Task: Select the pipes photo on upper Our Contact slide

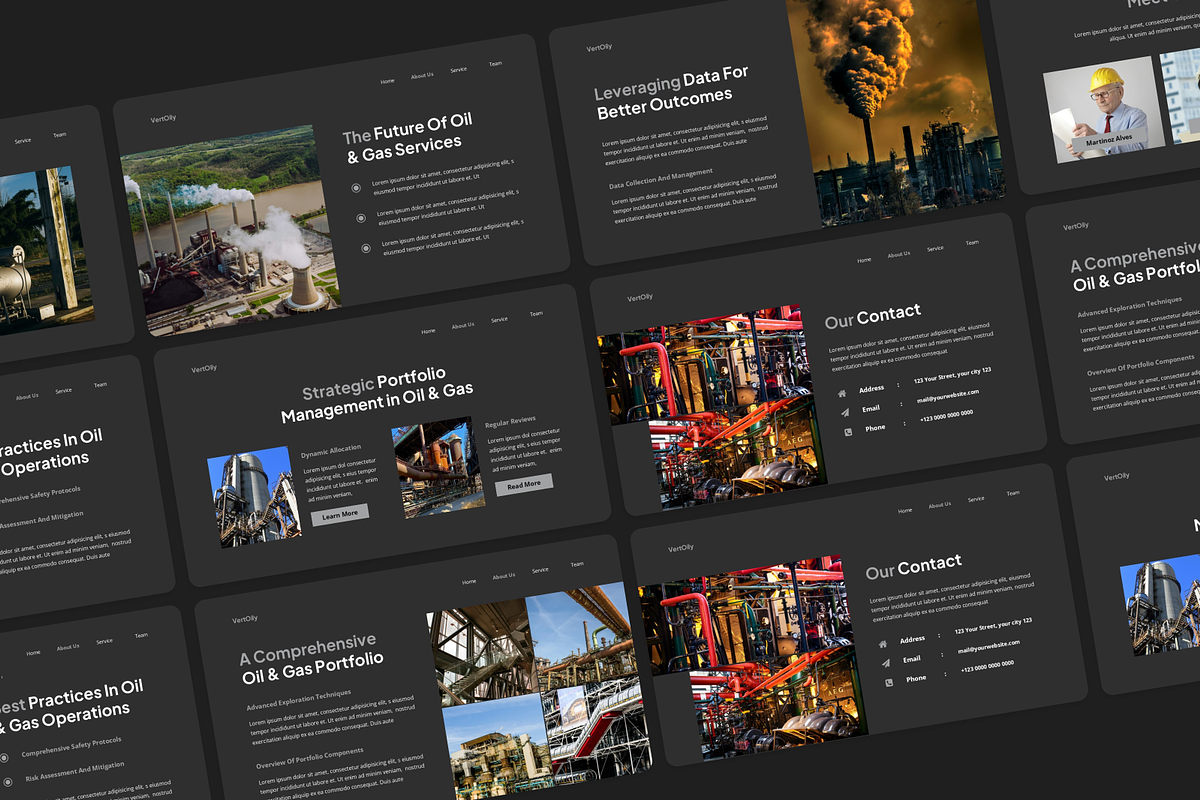Action: tap(712, 406)
